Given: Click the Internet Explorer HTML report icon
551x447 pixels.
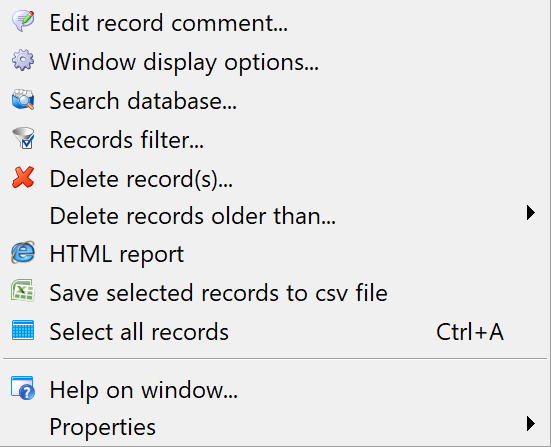Looking at the screenshot, I should [x=23, y=252].
